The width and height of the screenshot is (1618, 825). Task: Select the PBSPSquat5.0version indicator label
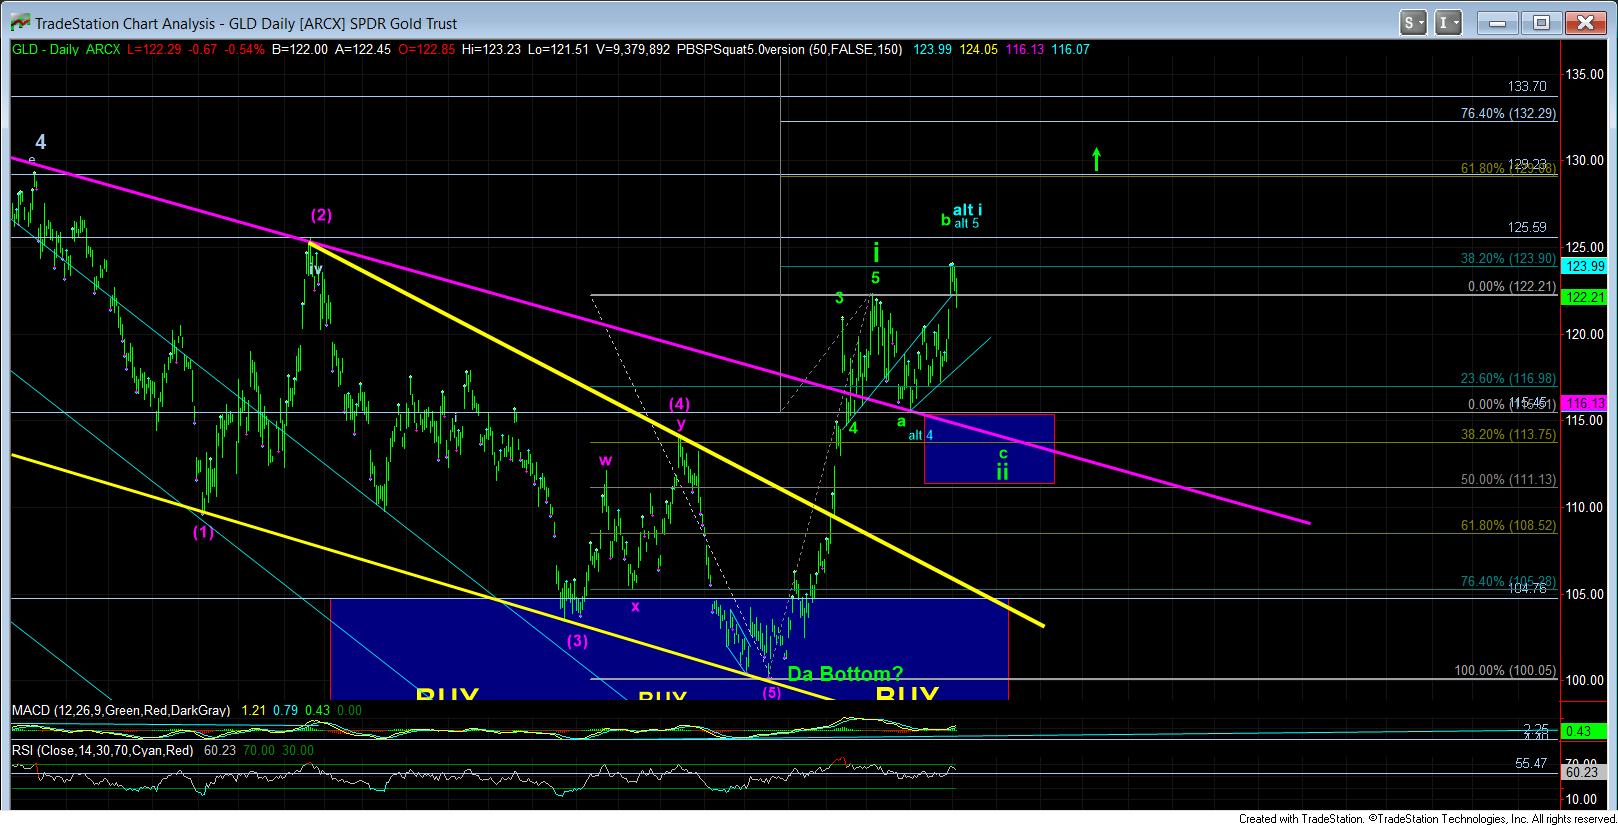(741, 49)
